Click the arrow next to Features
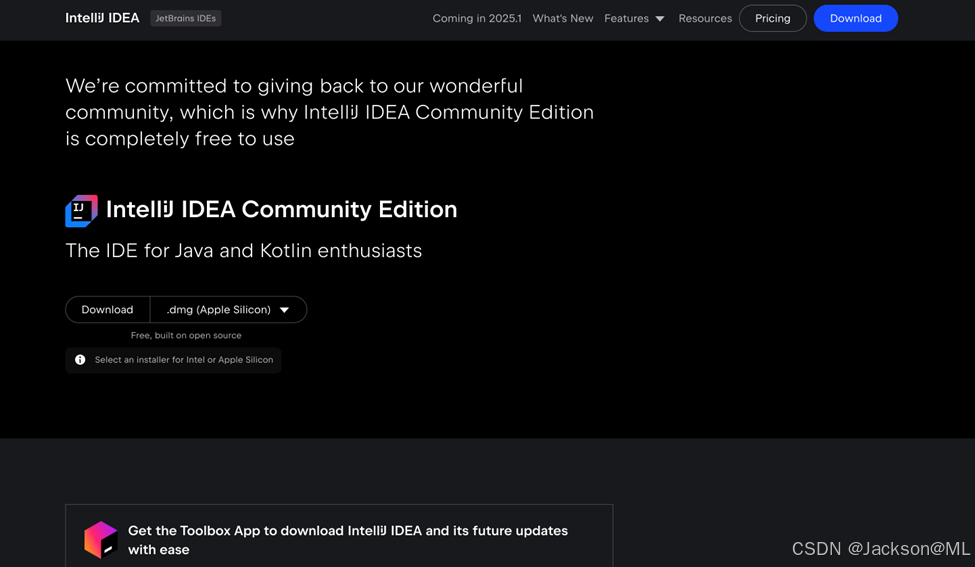The image size is (975, 567). click(x=660, y=19)
